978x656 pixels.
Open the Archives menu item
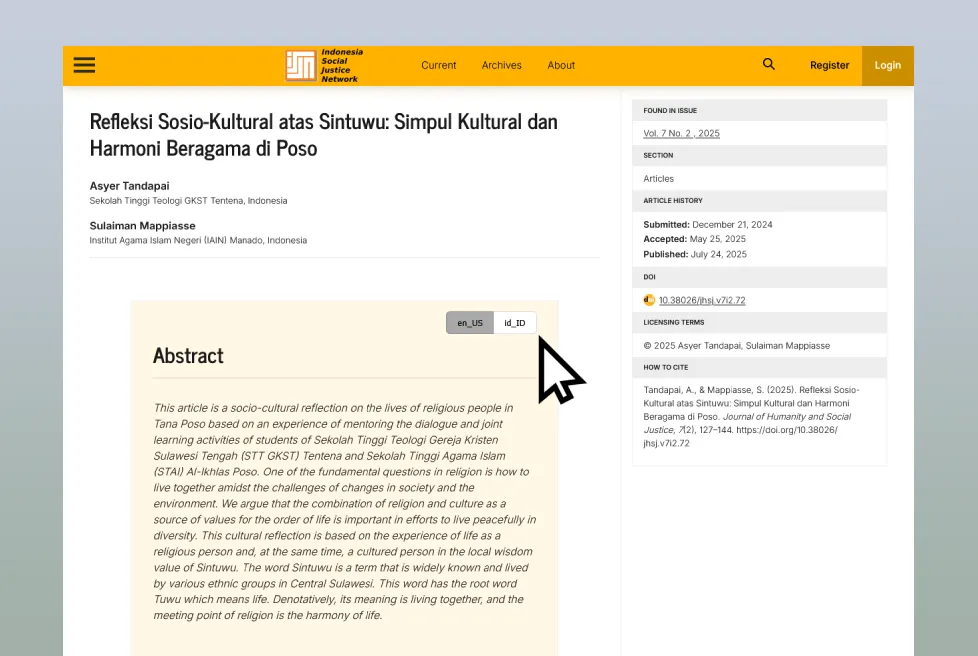pyautogui.click(x=501, y=65)
